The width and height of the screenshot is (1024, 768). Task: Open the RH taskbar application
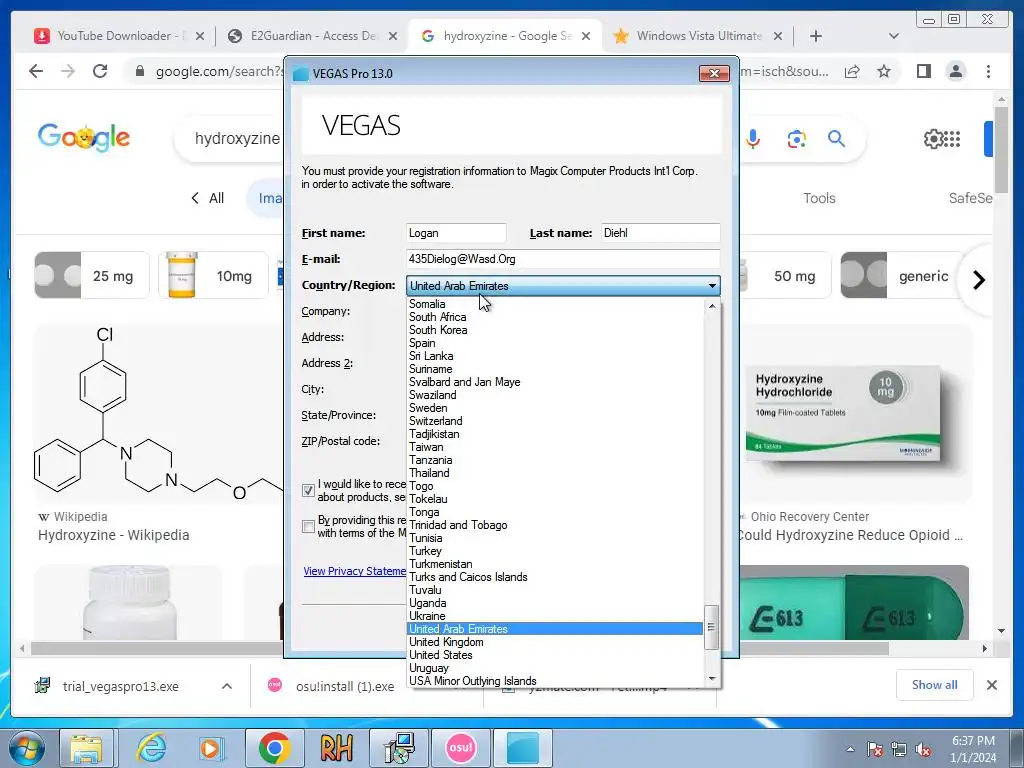(336, 748)
